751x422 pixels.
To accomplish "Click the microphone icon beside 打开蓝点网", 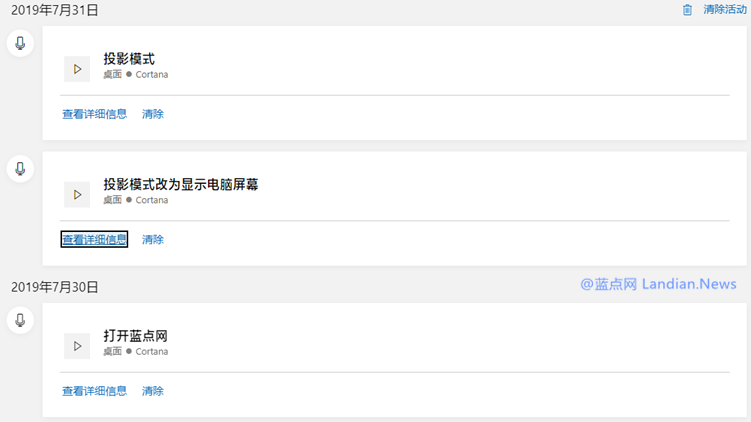I will pyautogui.click(x=20, y=320).
